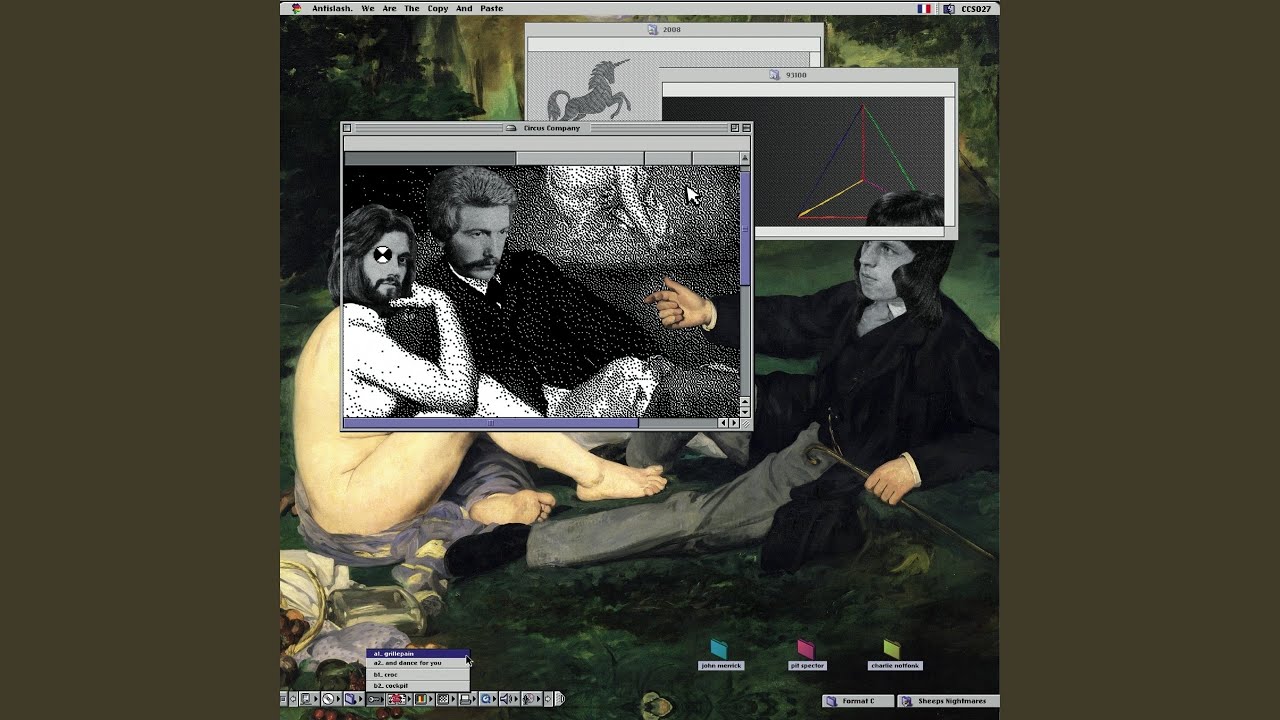Click the horizontal scrollbar thumb in Circus Company
The image size is (1280, 720).
pyautogui.click(x=491, y=423)
